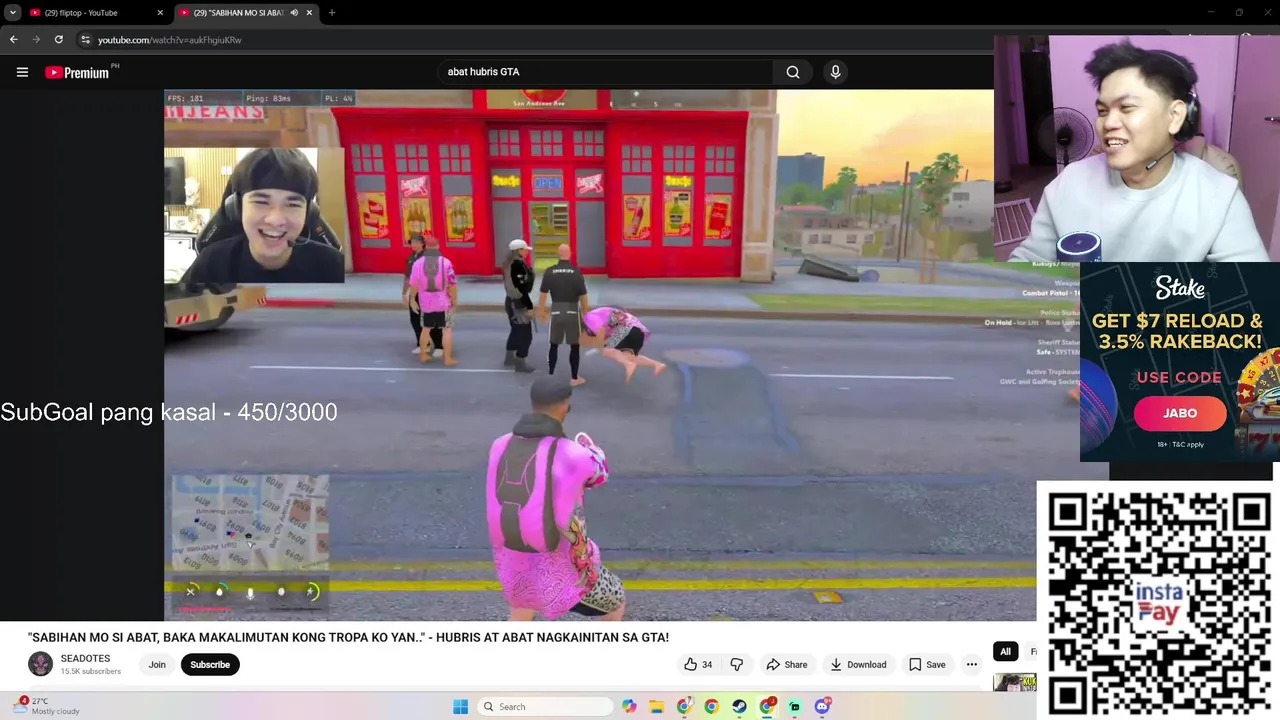Click the video player to pause

point(600,355)
